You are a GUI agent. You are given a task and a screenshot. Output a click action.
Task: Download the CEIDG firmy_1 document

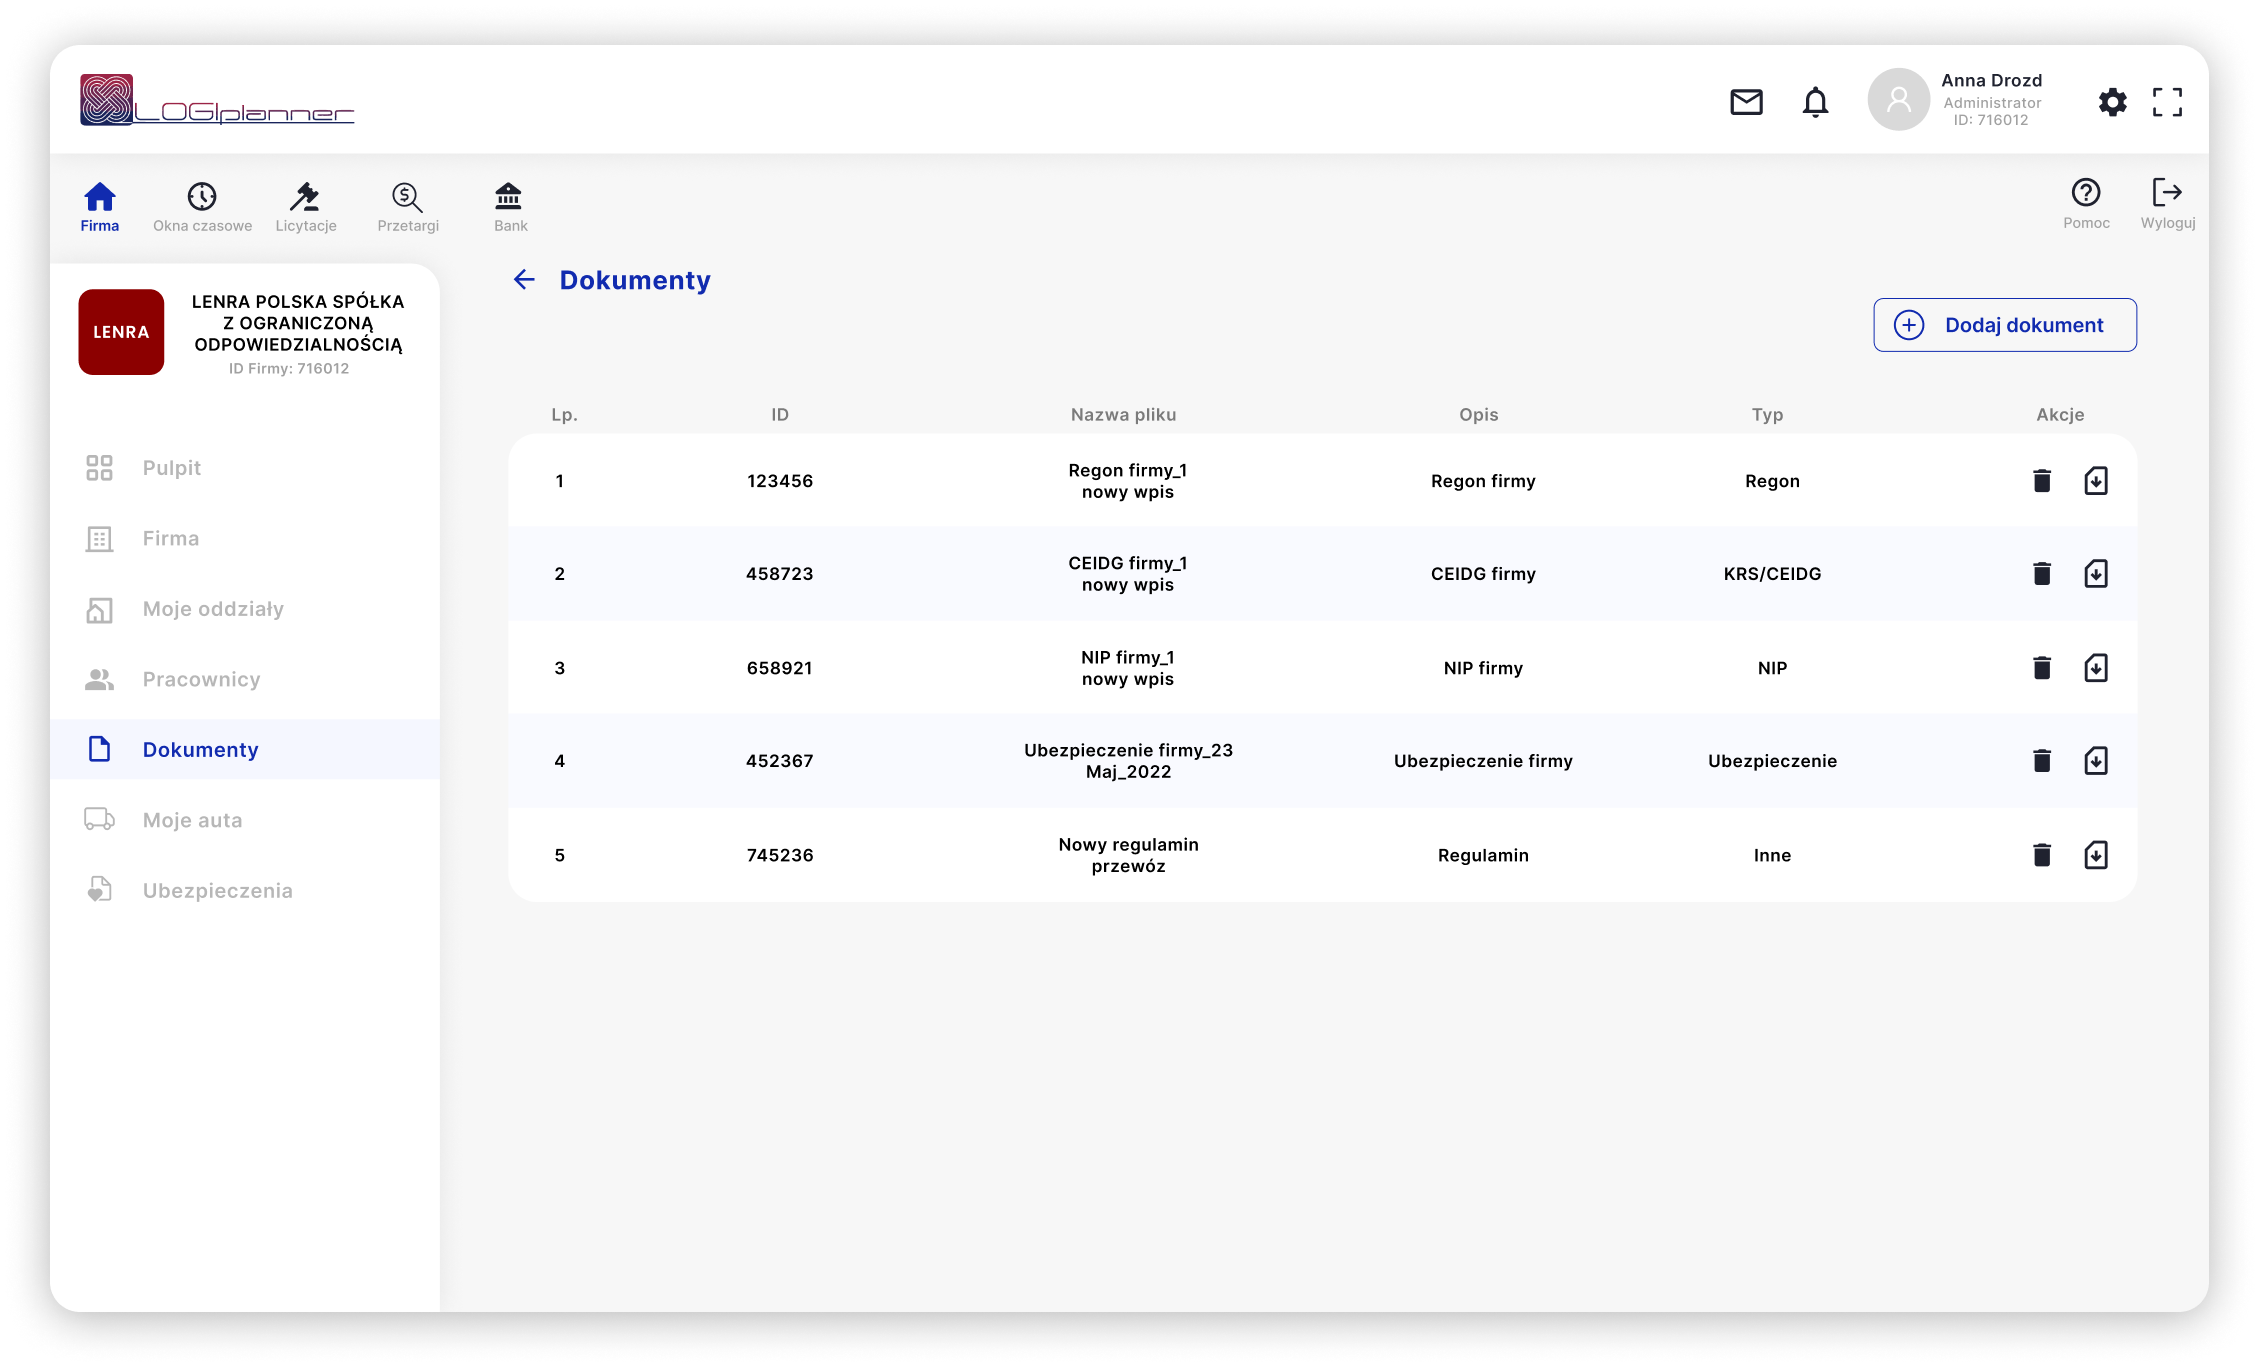(x=2096, y=574)
